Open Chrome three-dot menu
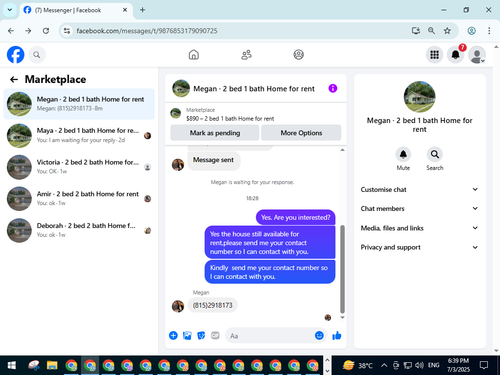 point(489,31)
